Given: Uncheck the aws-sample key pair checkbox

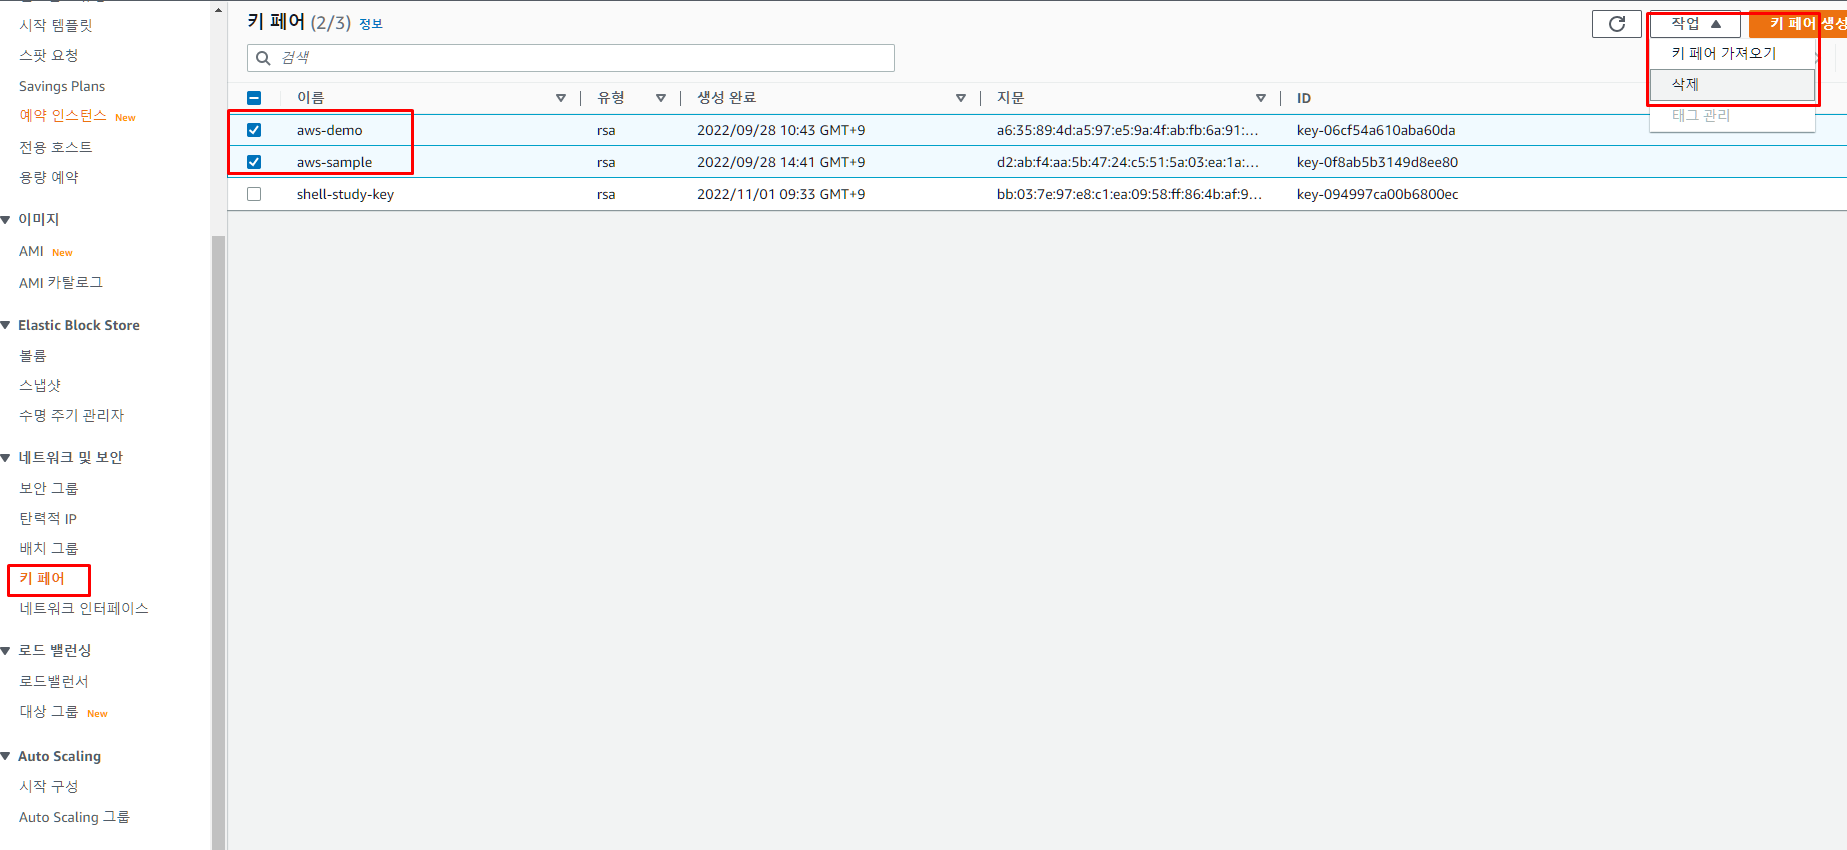Looking at the screenshot, I should pos(254,162).
